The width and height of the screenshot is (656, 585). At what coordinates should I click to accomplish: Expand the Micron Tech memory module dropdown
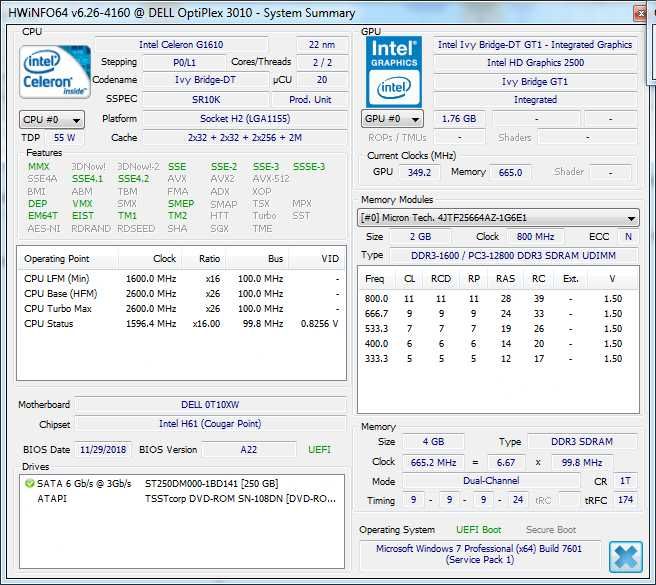[498, 218]
